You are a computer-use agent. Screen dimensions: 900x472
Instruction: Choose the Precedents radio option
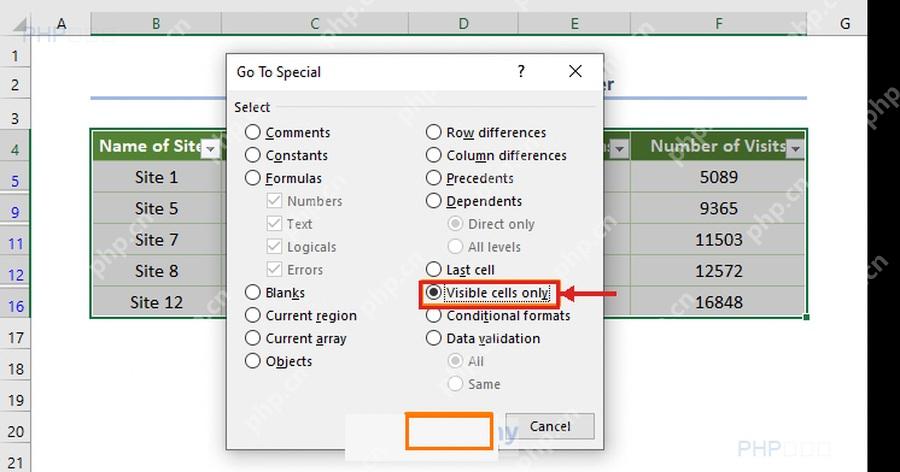[x=470, y=179]
